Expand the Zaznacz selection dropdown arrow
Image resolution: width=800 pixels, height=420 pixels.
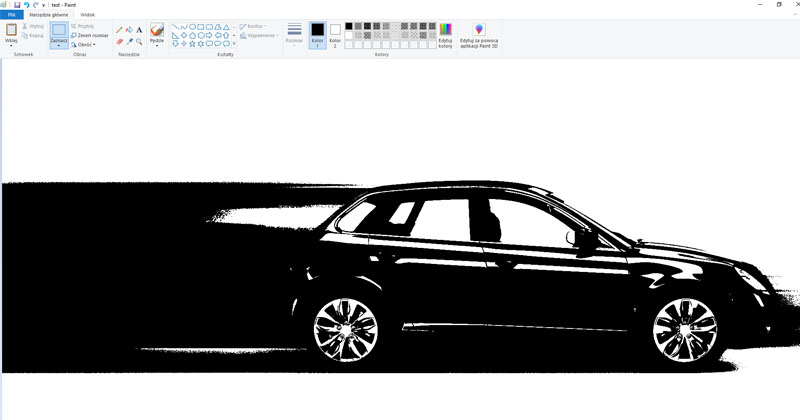[x=59, y=46]
